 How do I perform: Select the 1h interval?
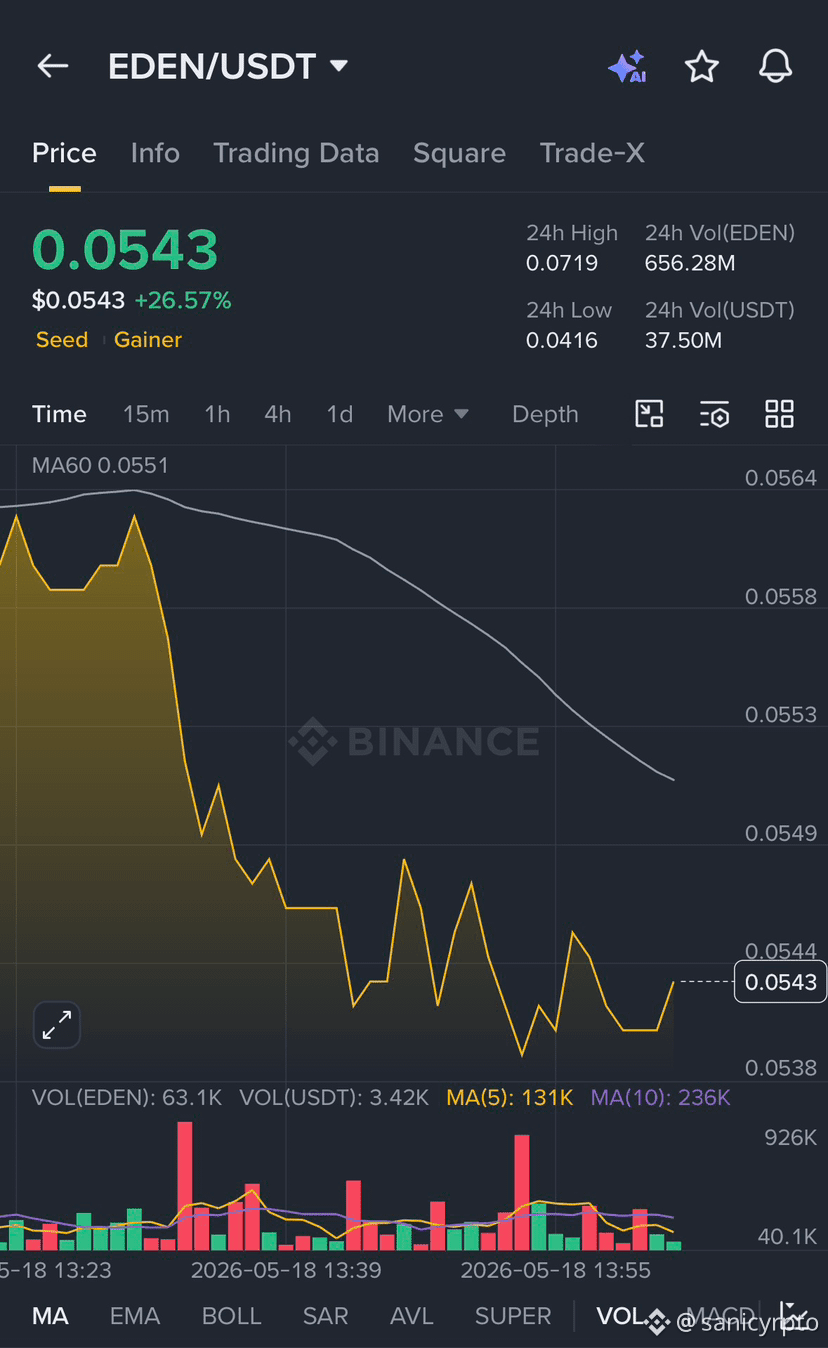[217, 414]
